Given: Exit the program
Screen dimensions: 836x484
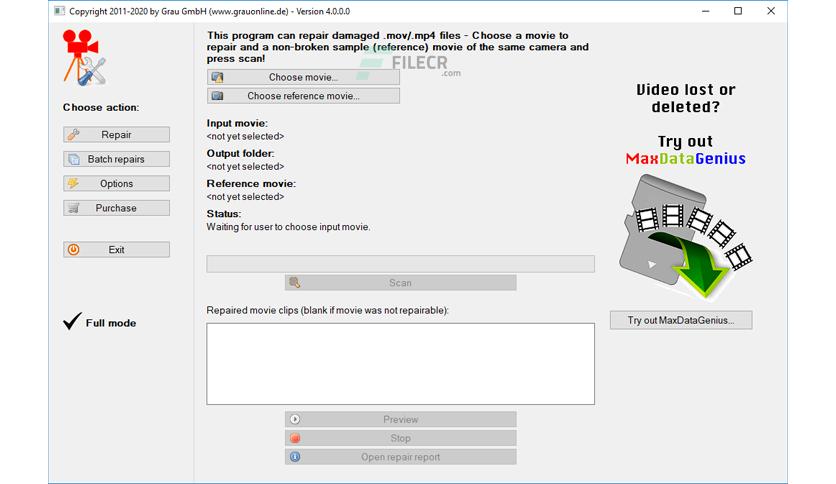Looking at the screenshot, I should pos(116,249).
